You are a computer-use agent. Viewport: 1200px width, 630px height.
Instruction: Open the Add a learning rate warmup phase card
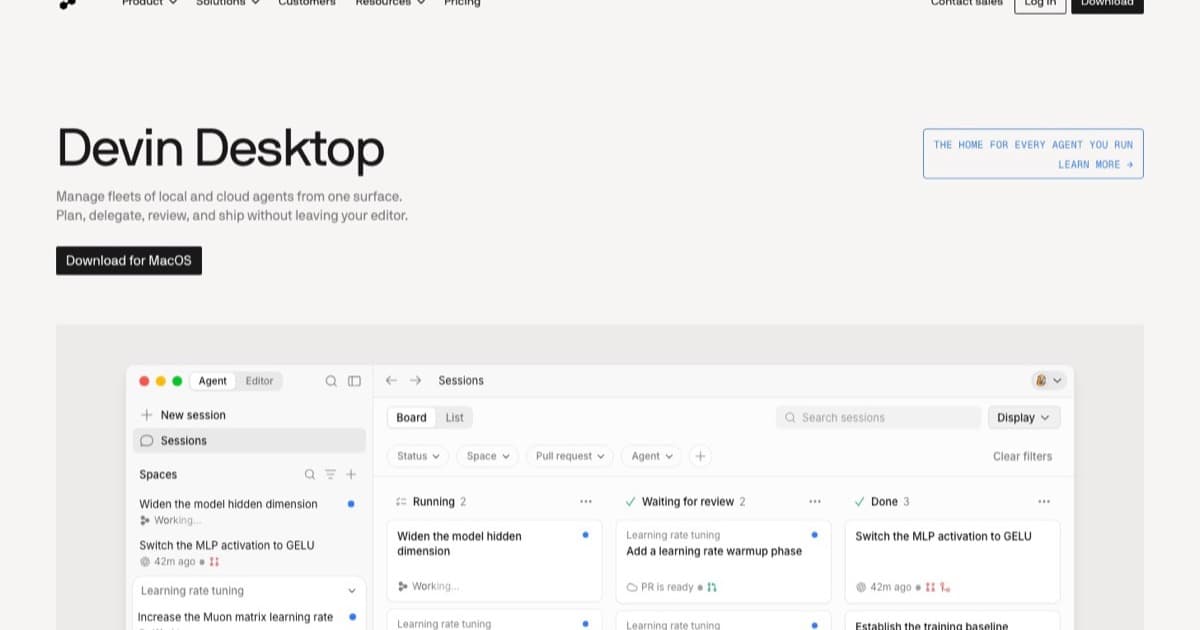pos(724,561)
